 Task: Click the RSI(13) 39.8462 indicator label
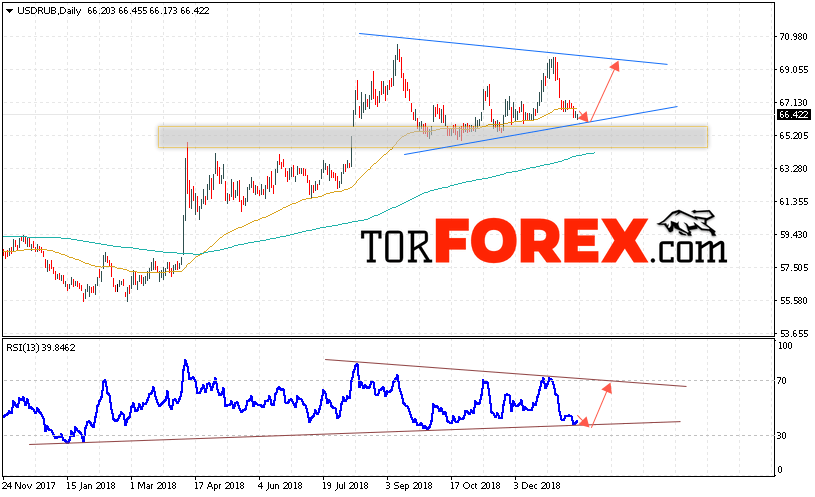(x=41, y=347)
